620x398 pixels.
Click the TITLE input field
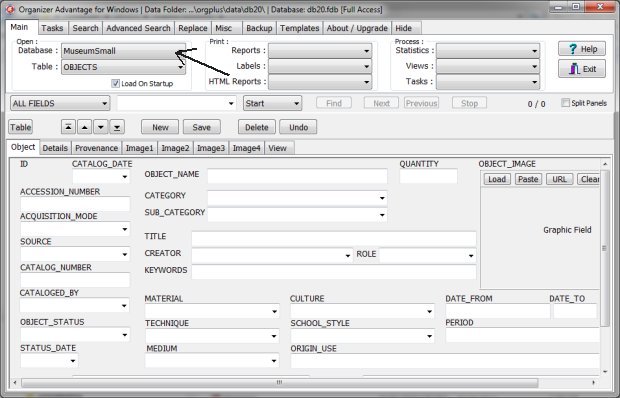click(334, 239)
